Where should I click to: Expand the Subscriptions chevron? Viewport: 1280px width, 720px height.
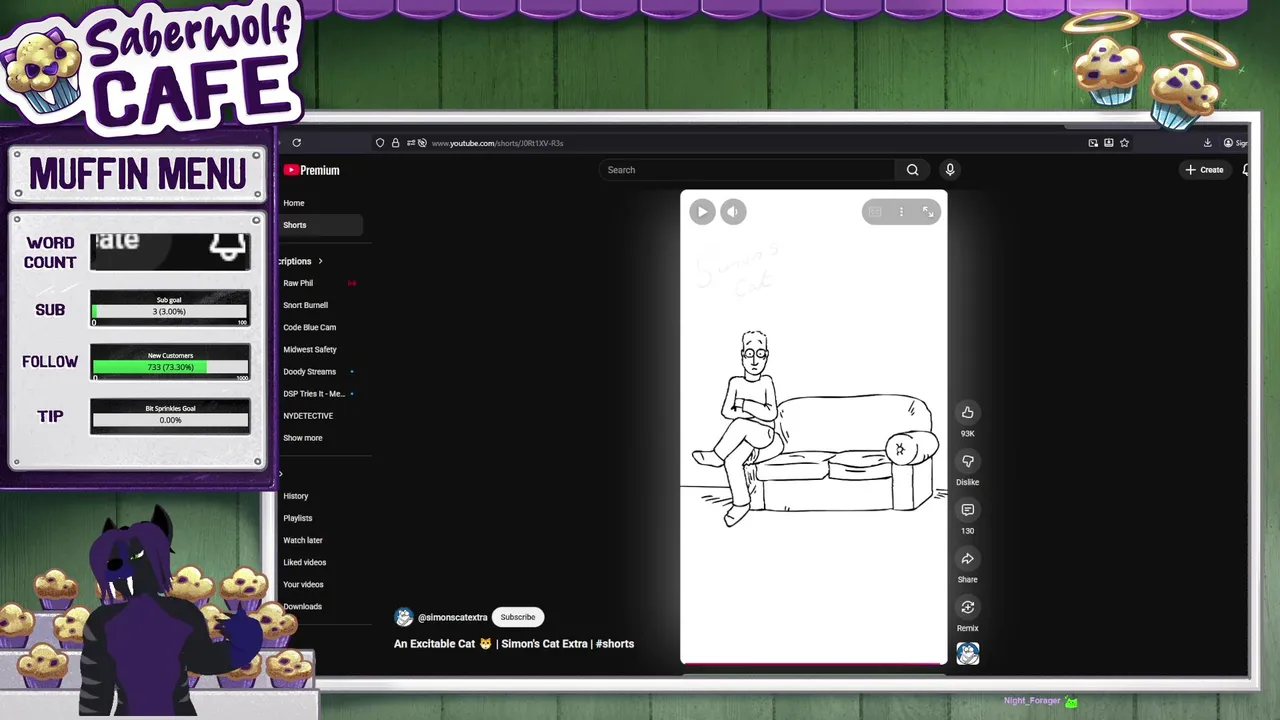pyautogui.click(x=320, y=261)
